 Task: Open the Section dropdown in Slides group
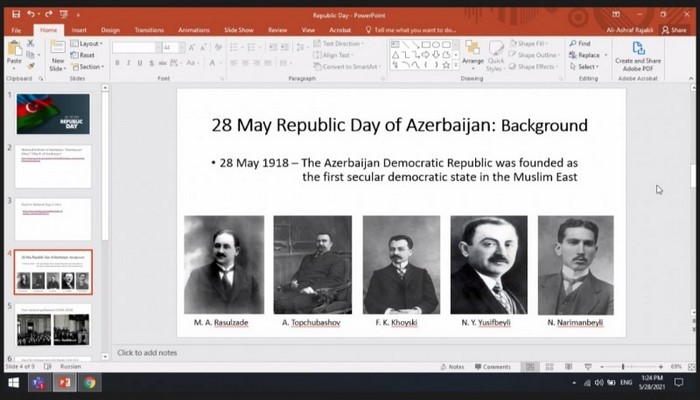pyautogui.click(x=89, y=66)
